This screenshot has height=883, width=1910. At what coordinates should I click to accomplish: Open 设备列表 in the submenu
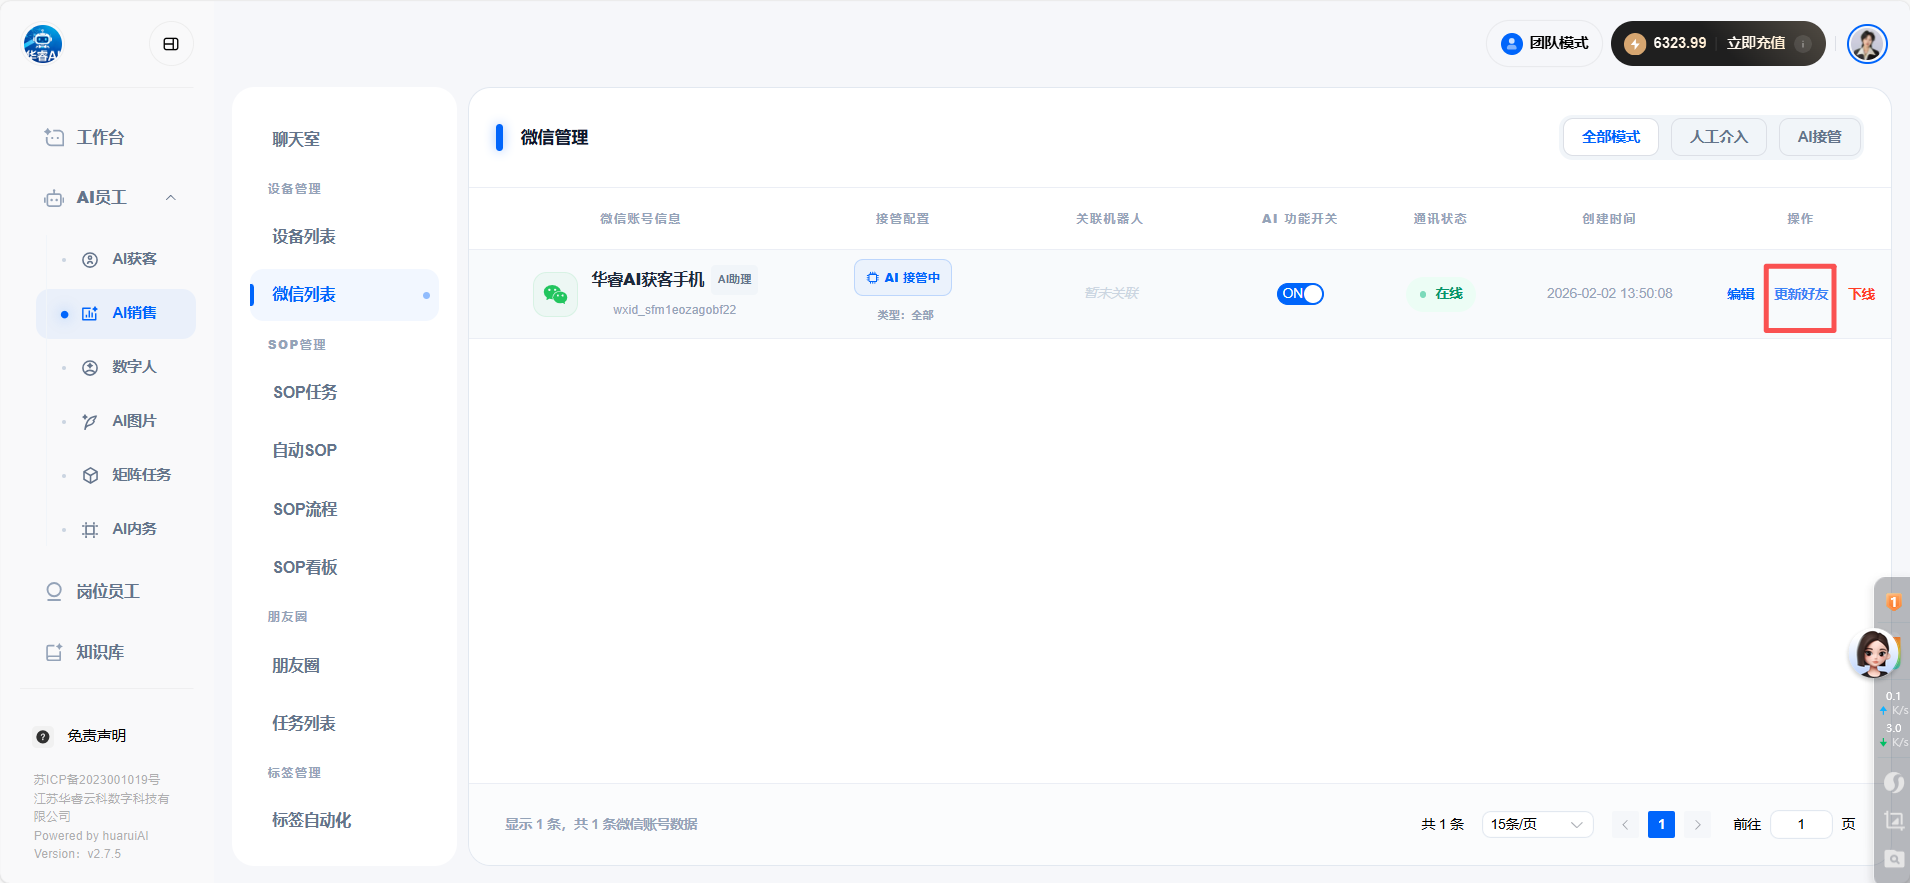304,237
